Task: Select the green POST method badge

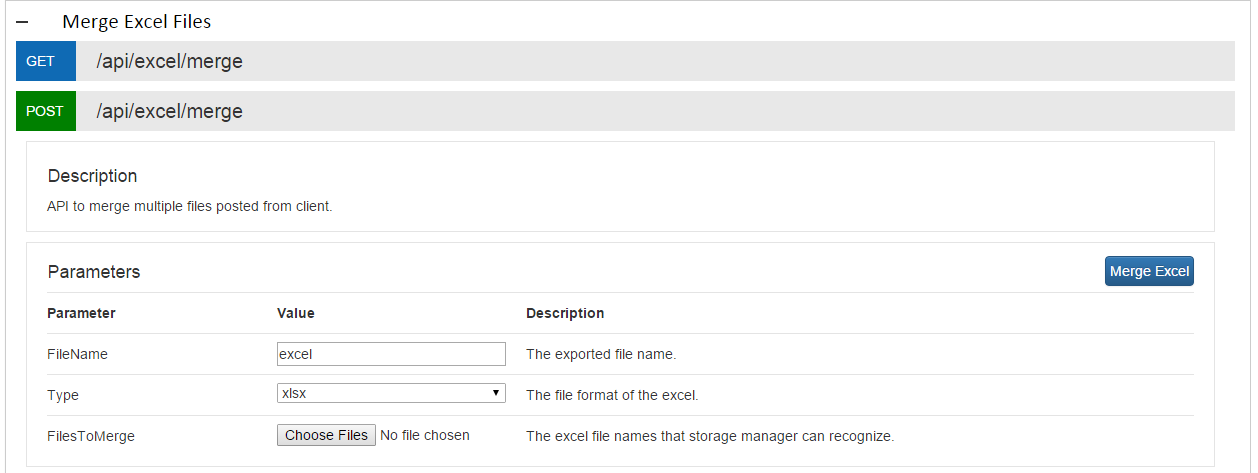Action: [45, 111]
